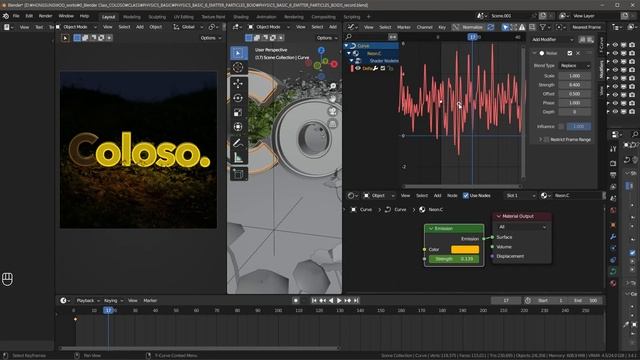Open the Slot 1 material slot dropdown

pyautogui.click(x=520, y=196)
